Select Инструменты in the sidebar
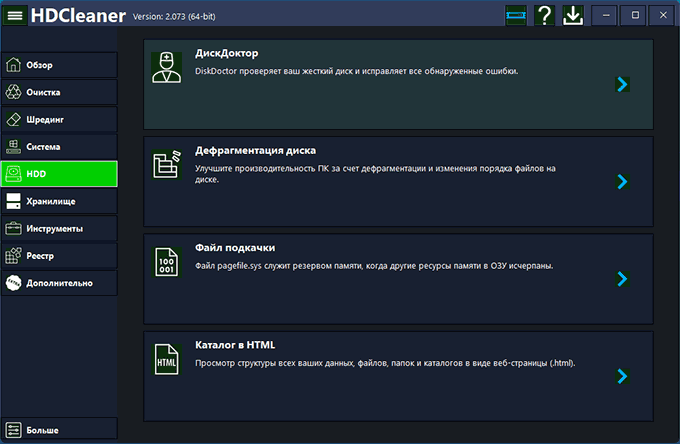 (x=59, y=228)
